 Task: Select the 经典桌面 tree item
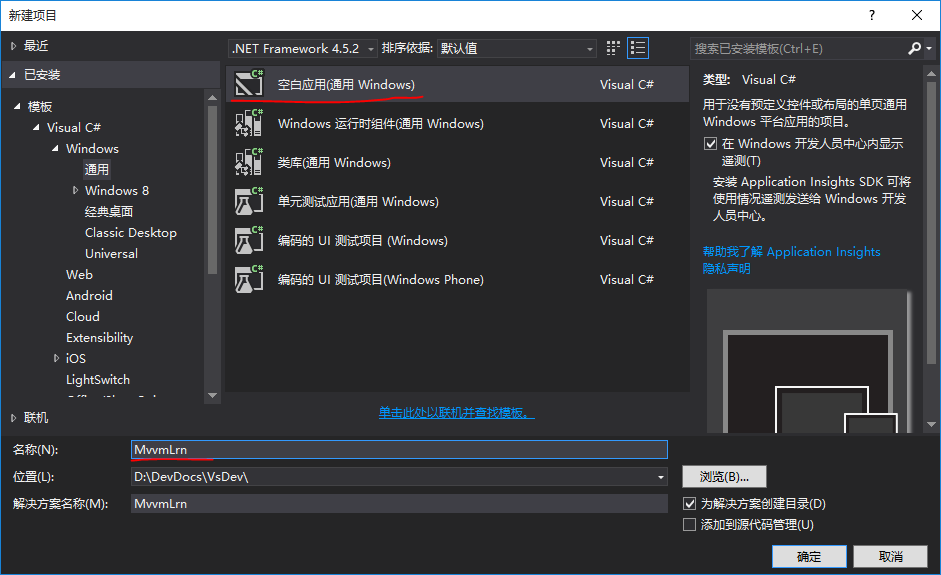109,211
